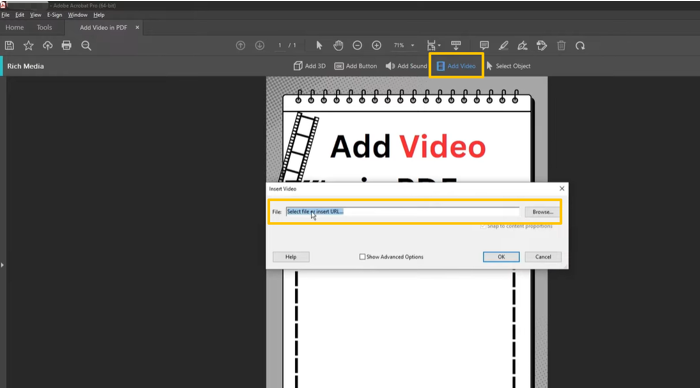Confirm with OK button
The height and width of the screenshot is (388, 700).
501,257
